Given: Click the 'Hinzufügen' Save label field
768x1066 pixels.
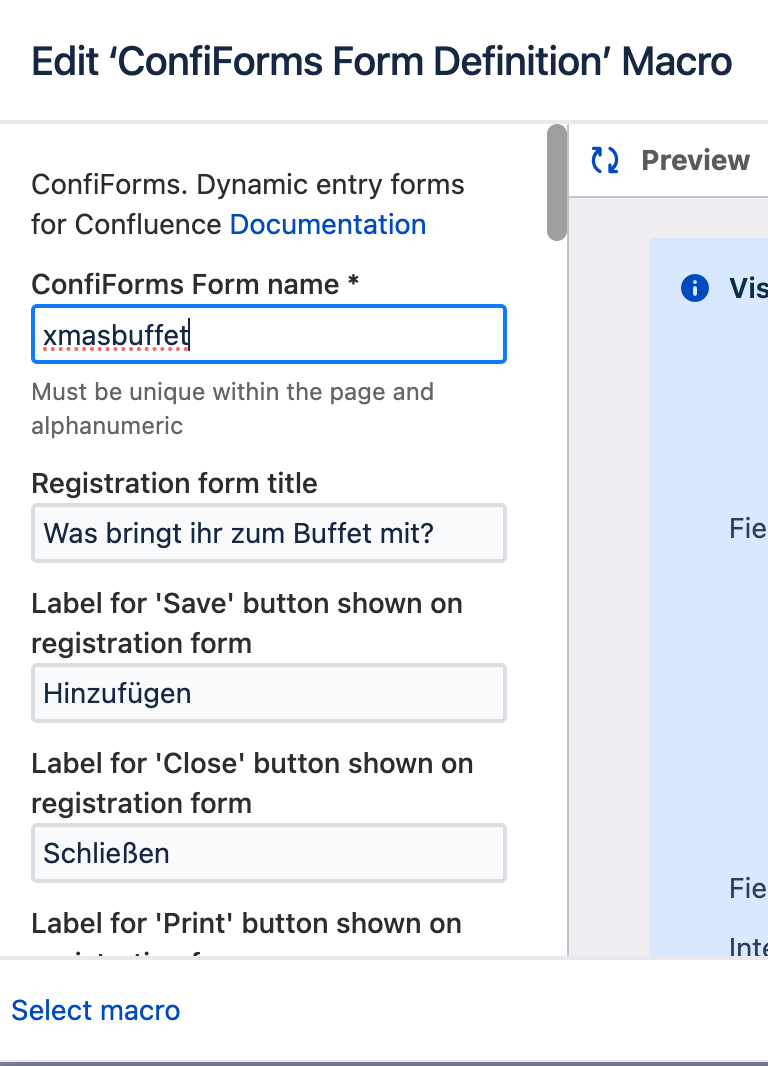Looking at the screenshot, I should pyautogui.click(x=268, y=693).
